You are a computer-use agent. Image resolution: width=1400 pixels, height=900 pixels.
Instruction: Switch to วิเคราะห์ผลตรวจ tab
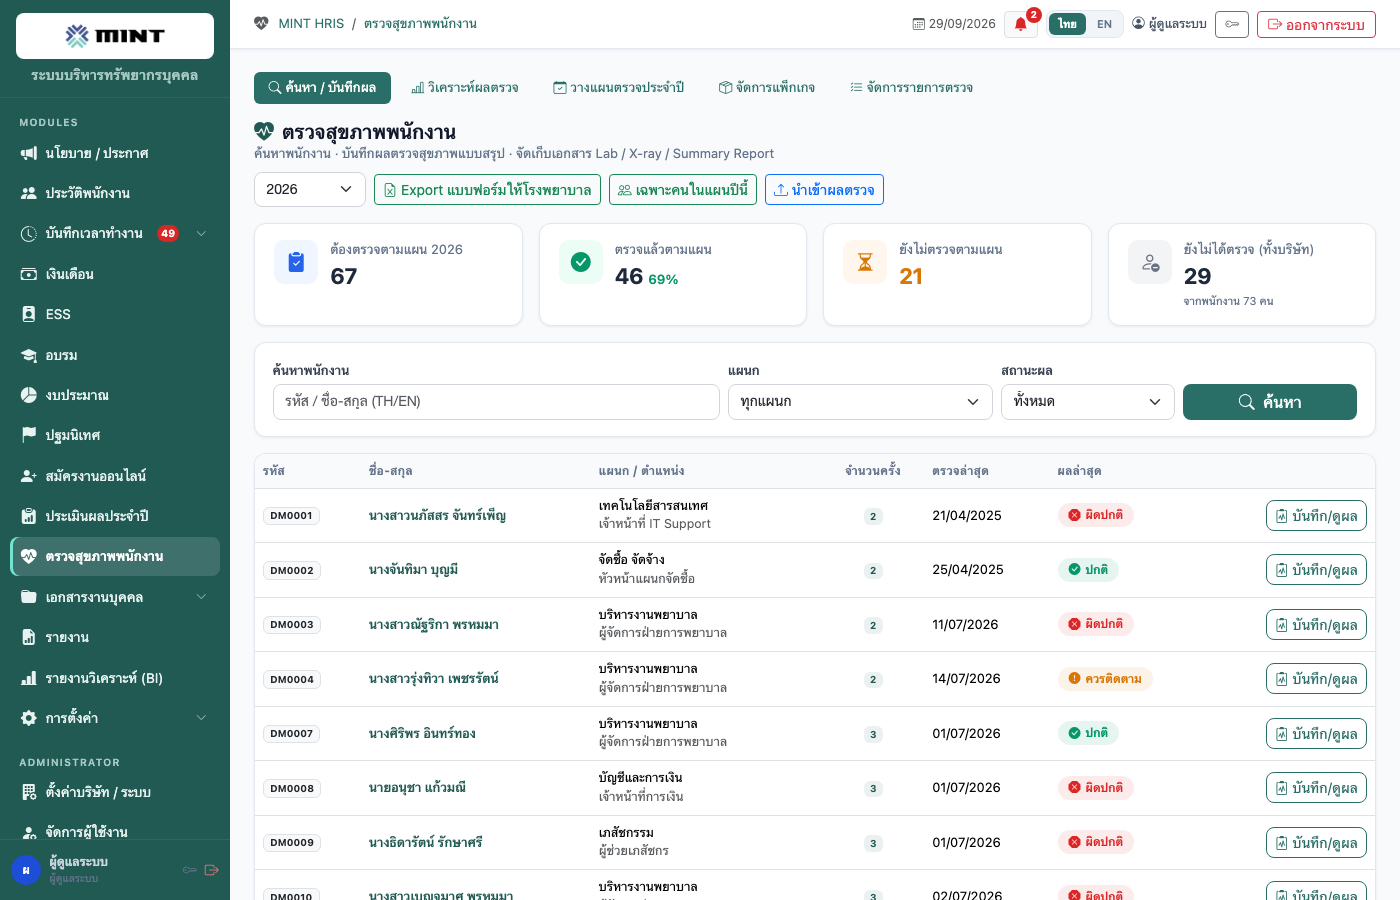point(465,88)
